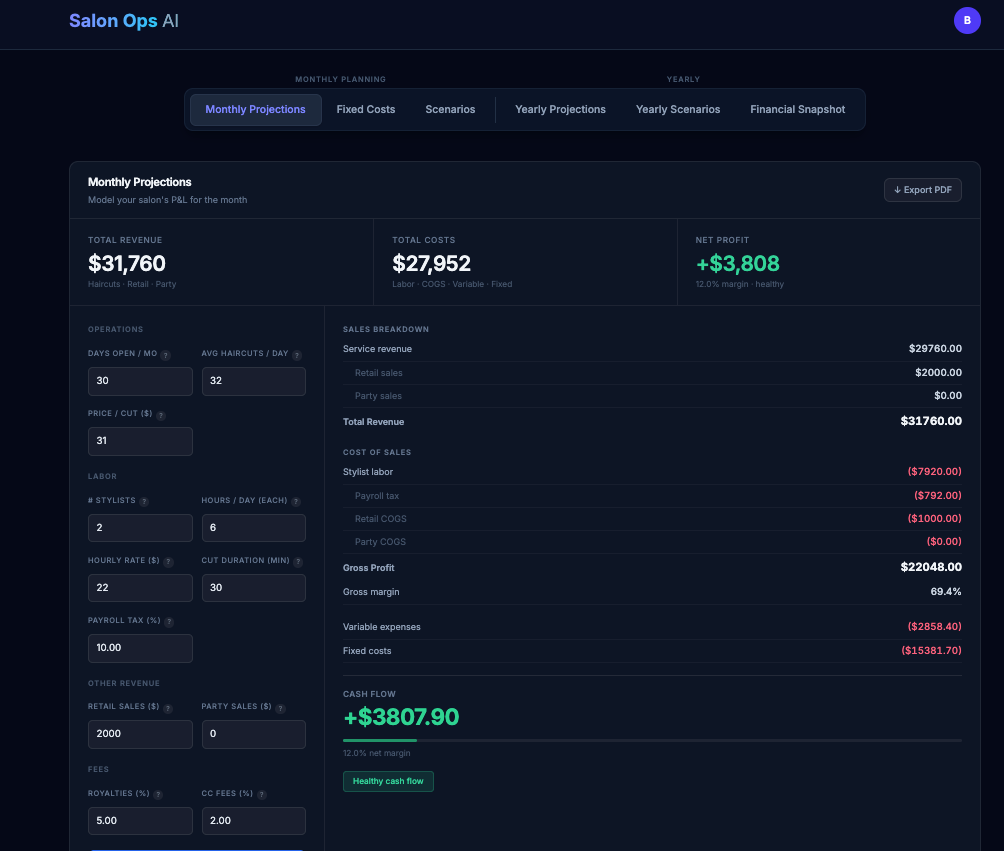1004x851 pixels.
Task: Show help icon for Cut Duration
Action: pos(298,562)
